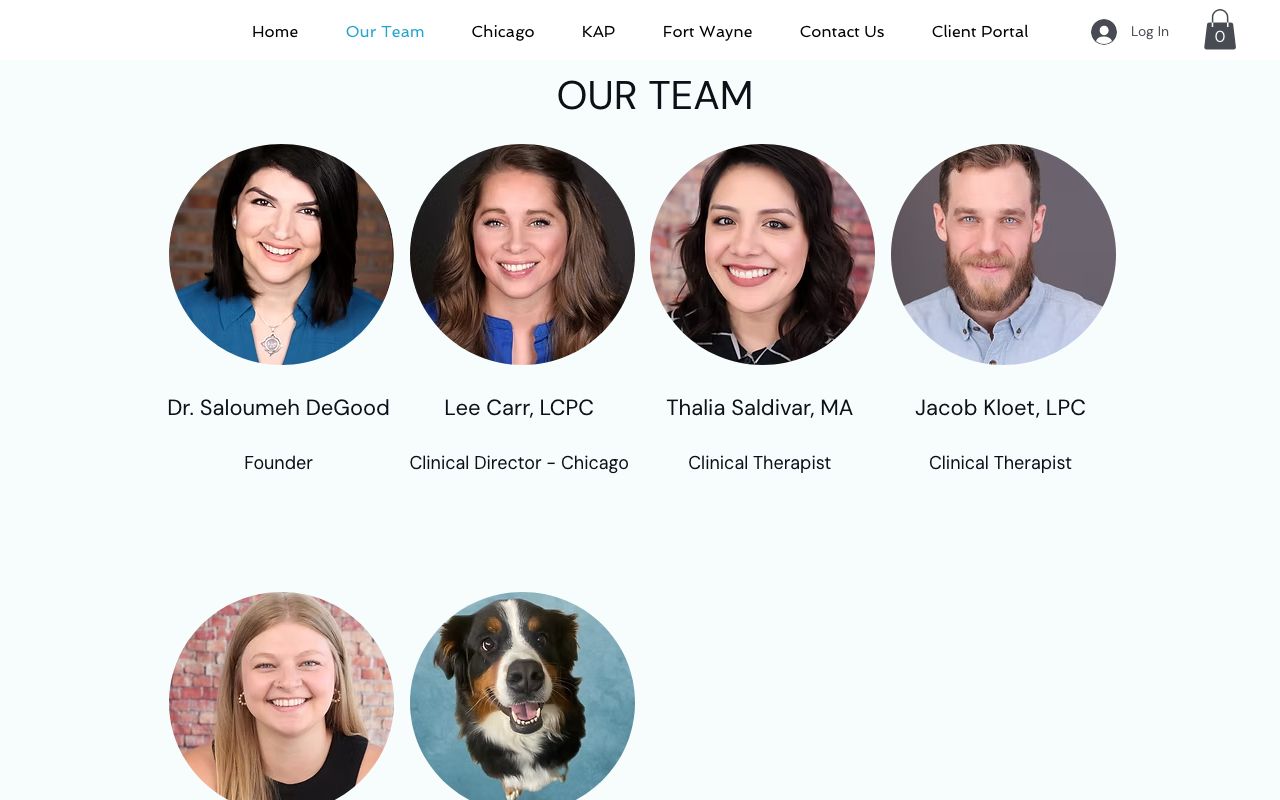Click the name Dr. Saloumeh DeGood
Viewport: 1280px width, 800px height.
[x=278, y=408]
